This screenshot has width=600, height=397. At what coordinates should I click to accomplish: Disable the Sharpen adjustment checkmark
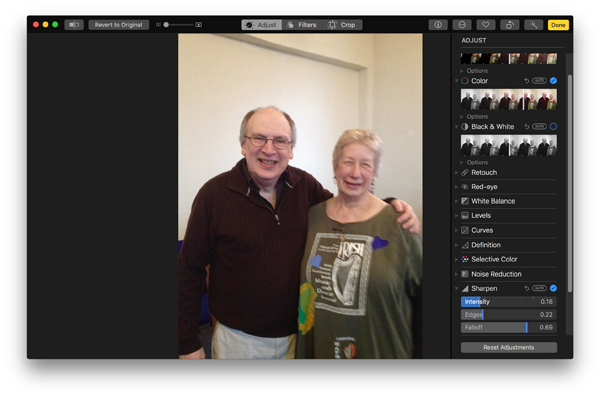(553, 288)
